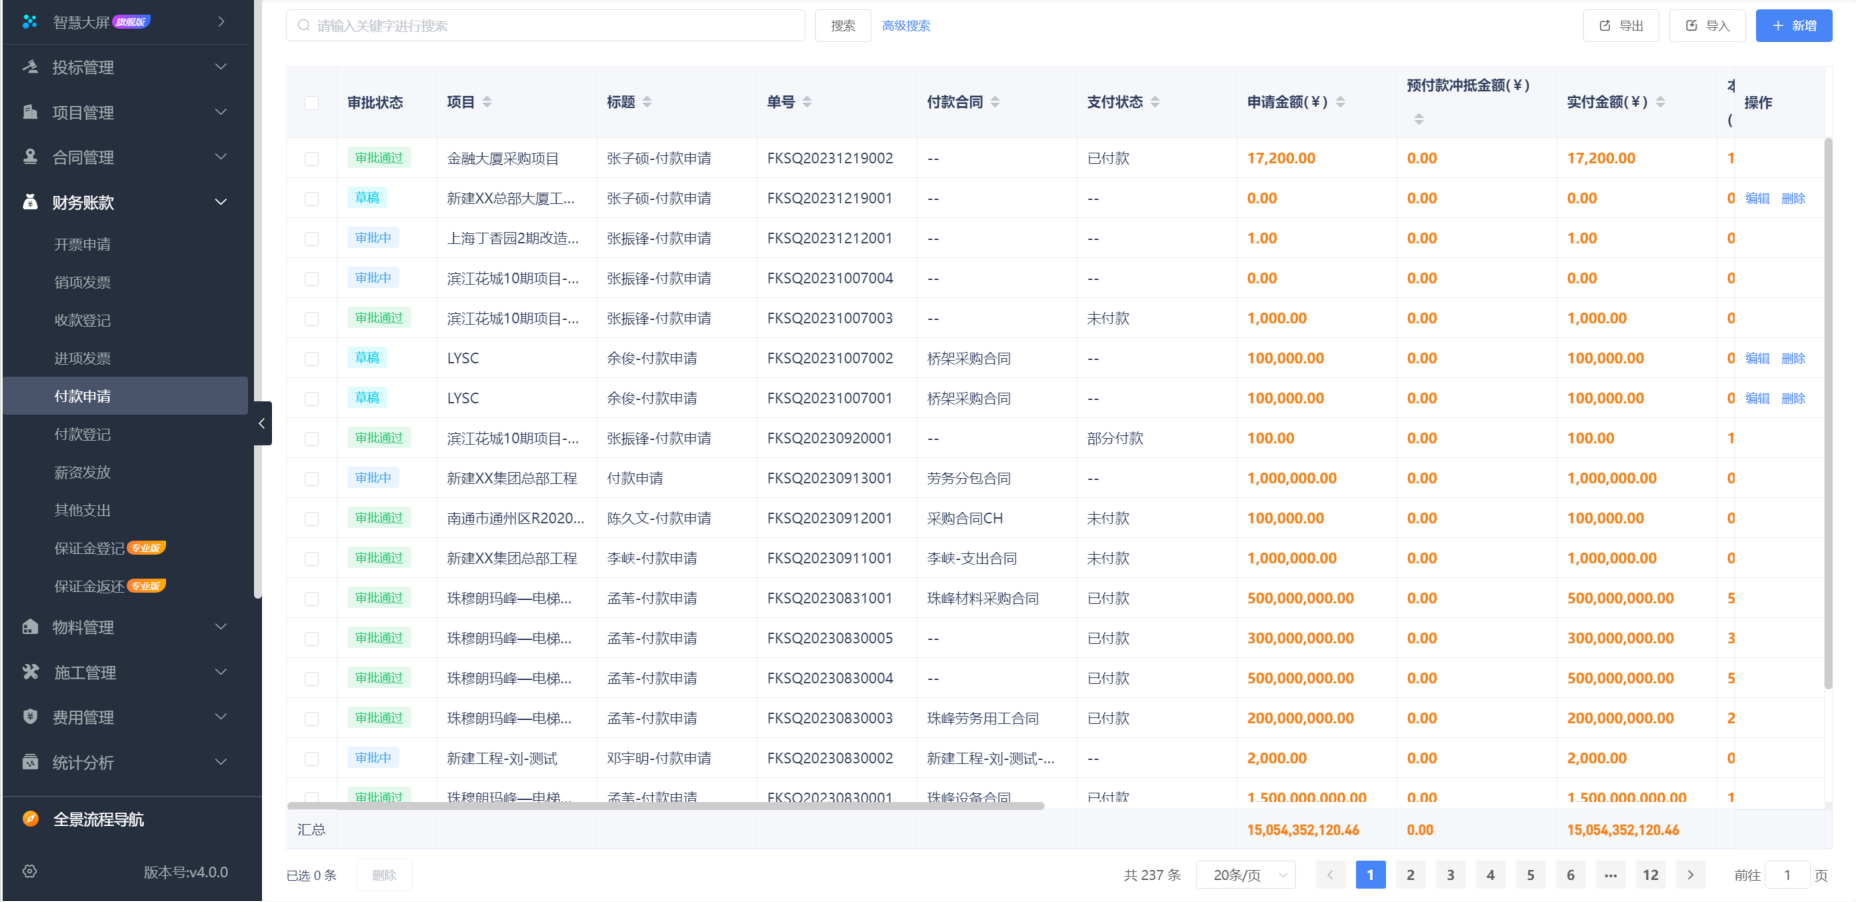Open the settings gear at bottom left

click(x=29, y=871)
